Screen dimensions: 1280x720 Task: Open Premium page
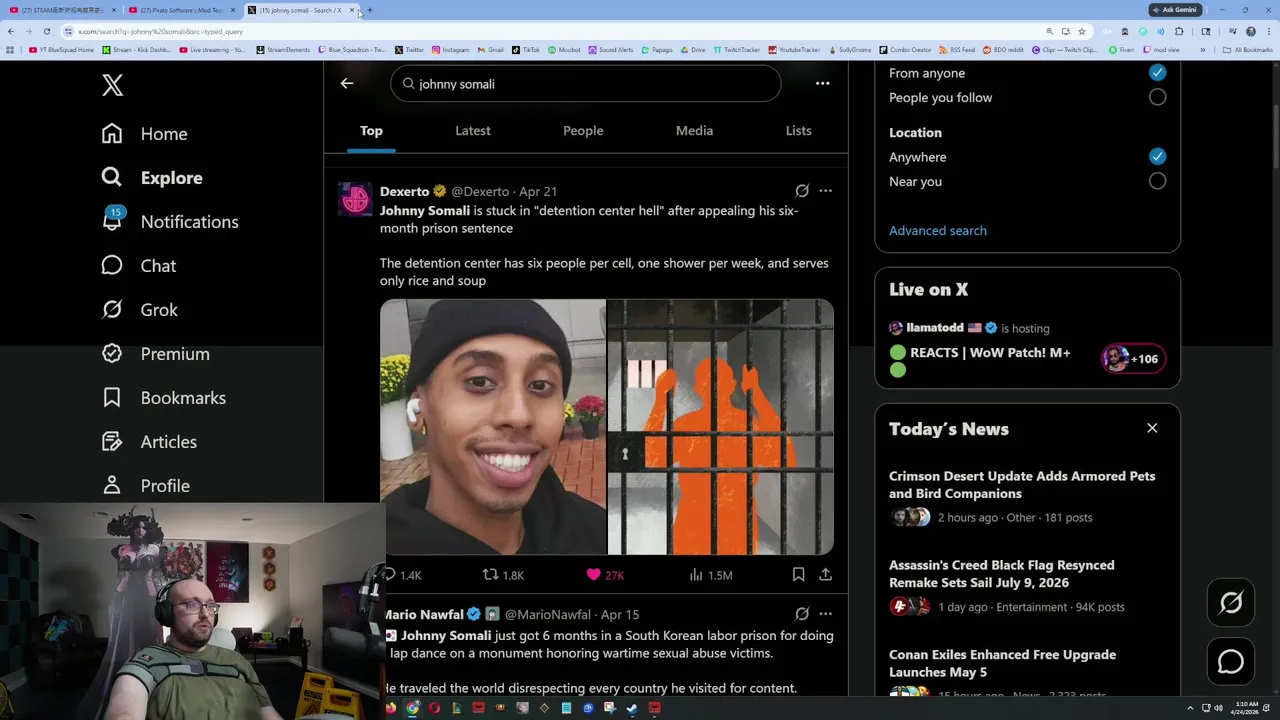155,354
